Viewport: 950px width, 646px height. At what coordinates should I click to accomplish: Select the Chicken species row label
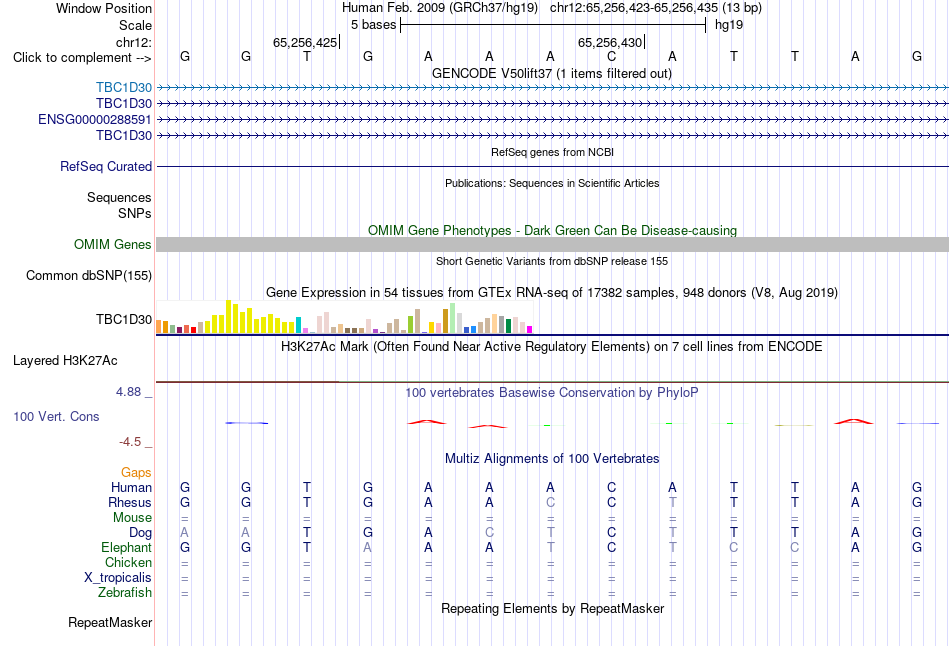point(128,563)
